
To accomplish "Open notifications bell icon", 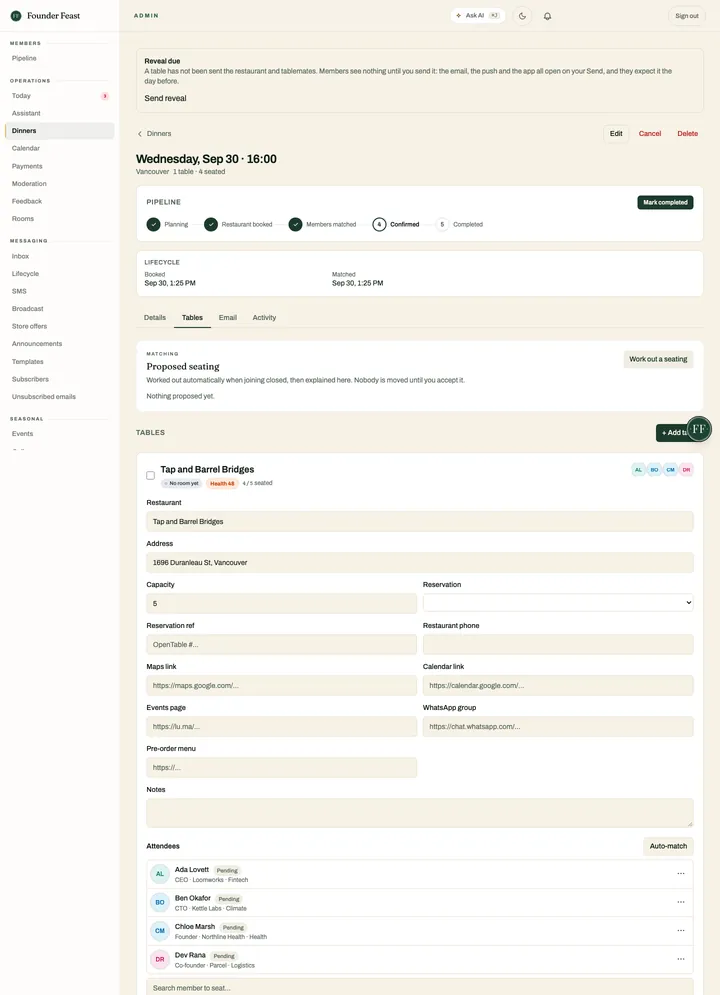I will tap(547, 16).
